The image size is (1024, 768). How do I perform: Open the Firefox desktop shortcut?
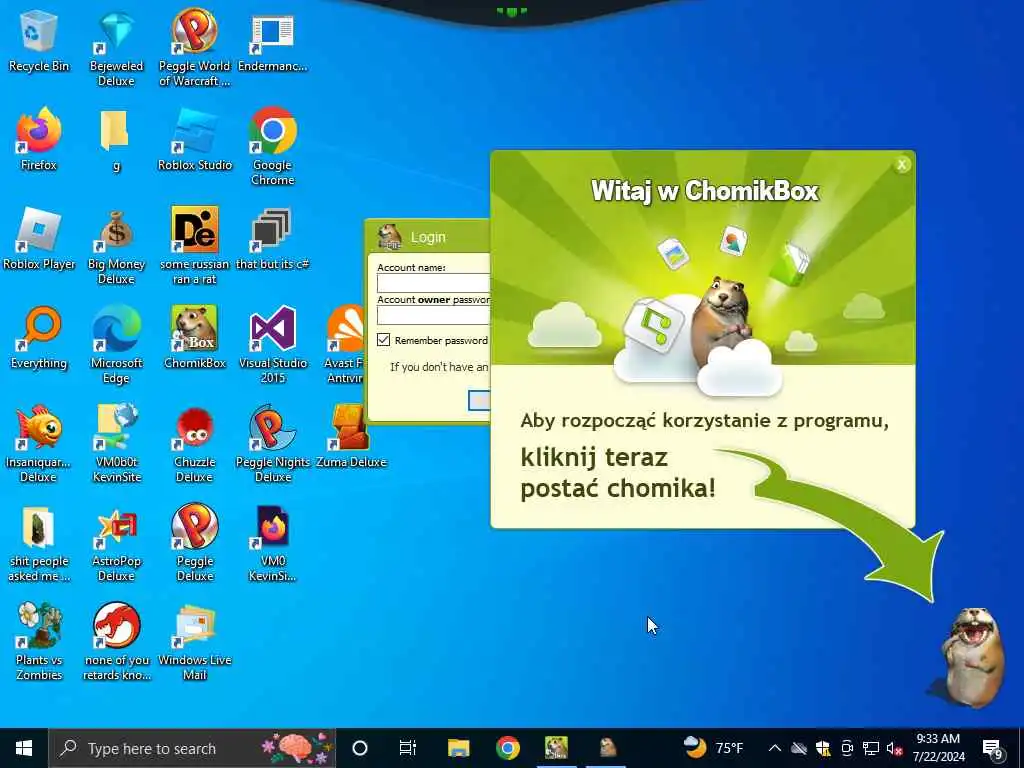click(x=39, y=140)
